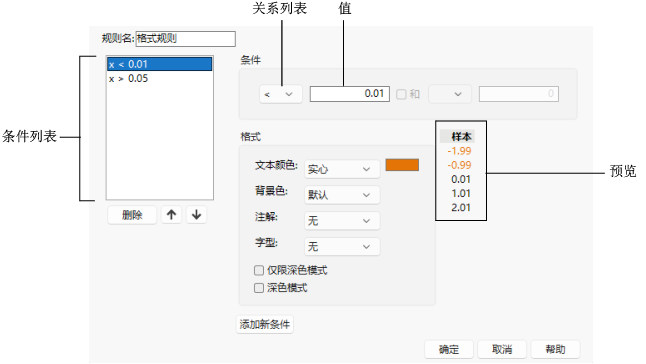Click the 取消 button
This screenshot has width=646, height=364.
click(x=502, y=350)
